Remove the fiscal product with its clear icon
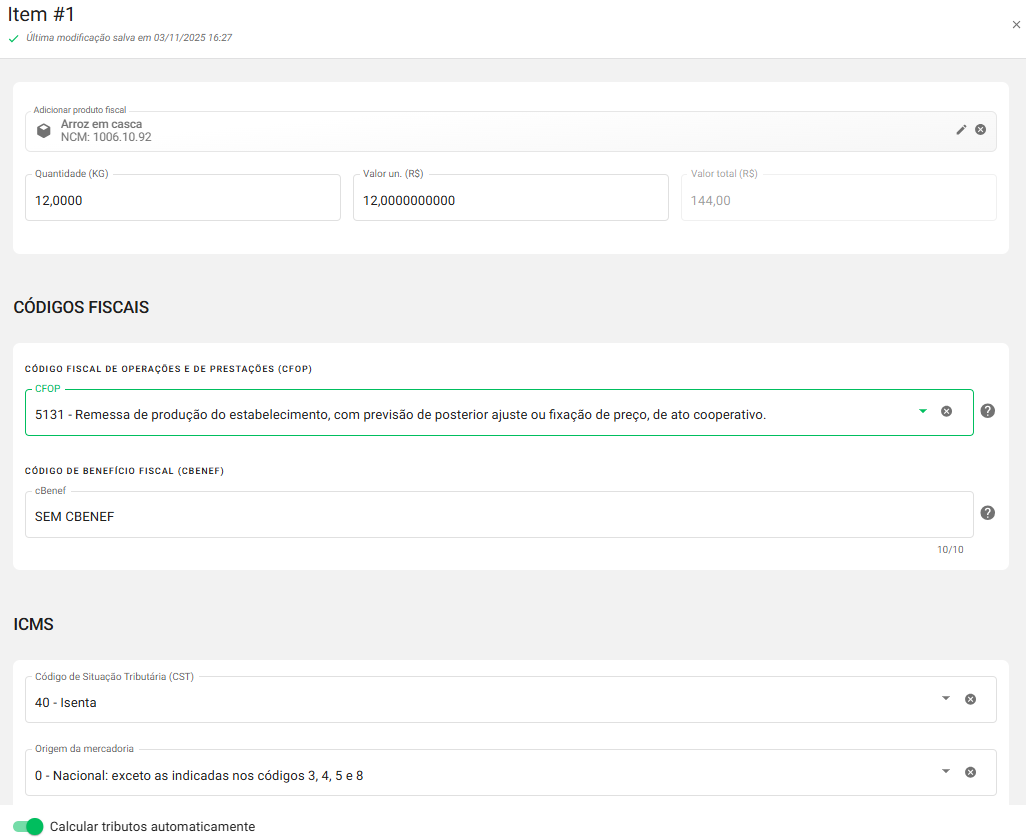The width and height of the screenshot is (1026, 839). point(980,130)
